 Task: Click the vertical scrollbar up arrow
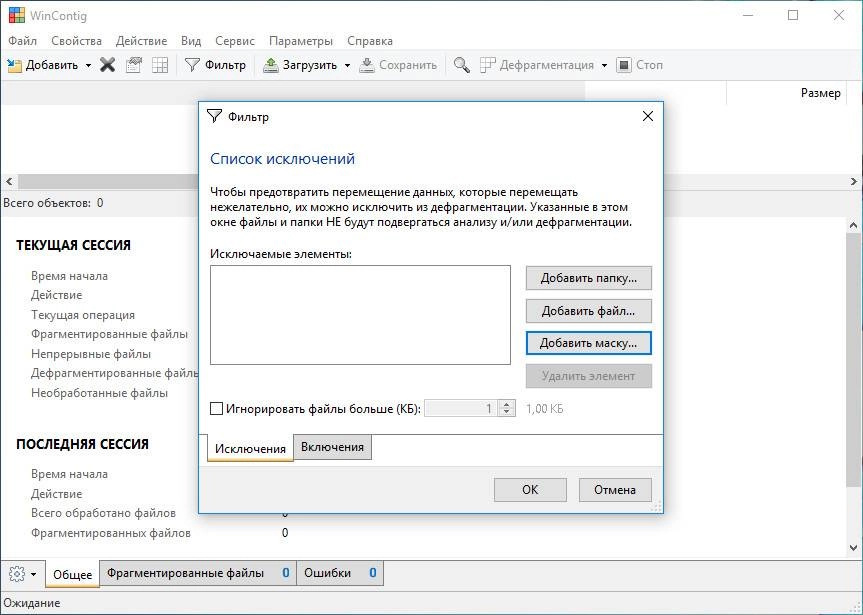[854, 225]
